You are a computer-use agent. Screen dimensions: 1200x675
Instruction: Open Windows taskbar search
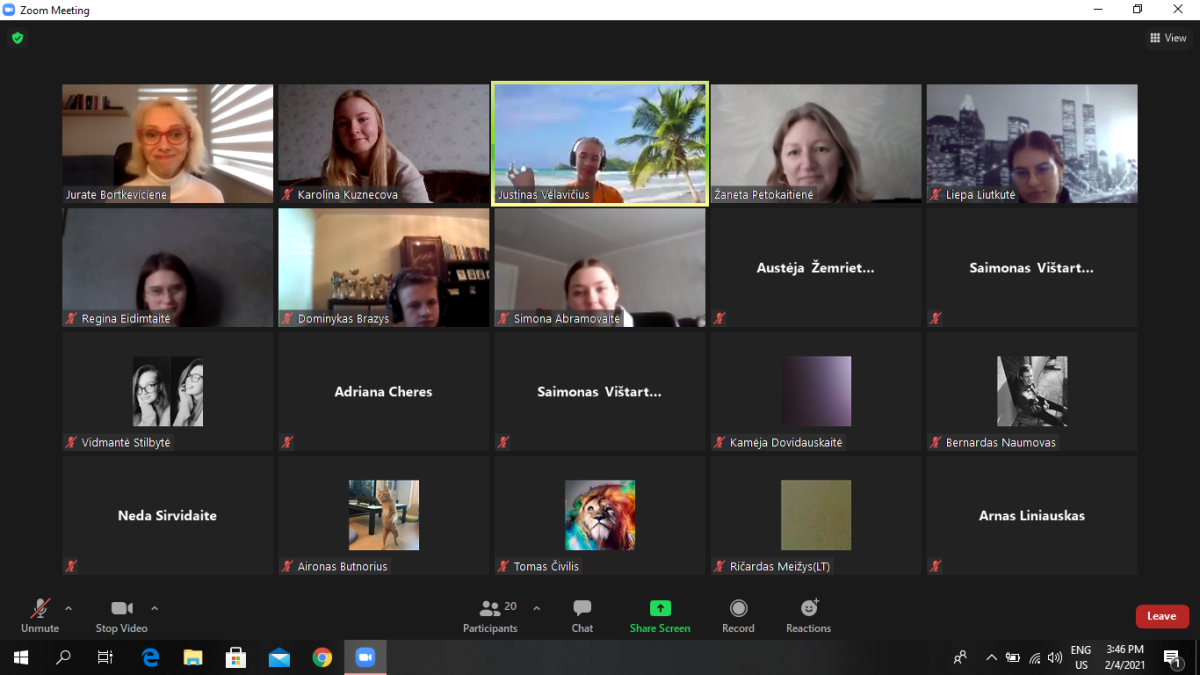(x=63, y=657)
